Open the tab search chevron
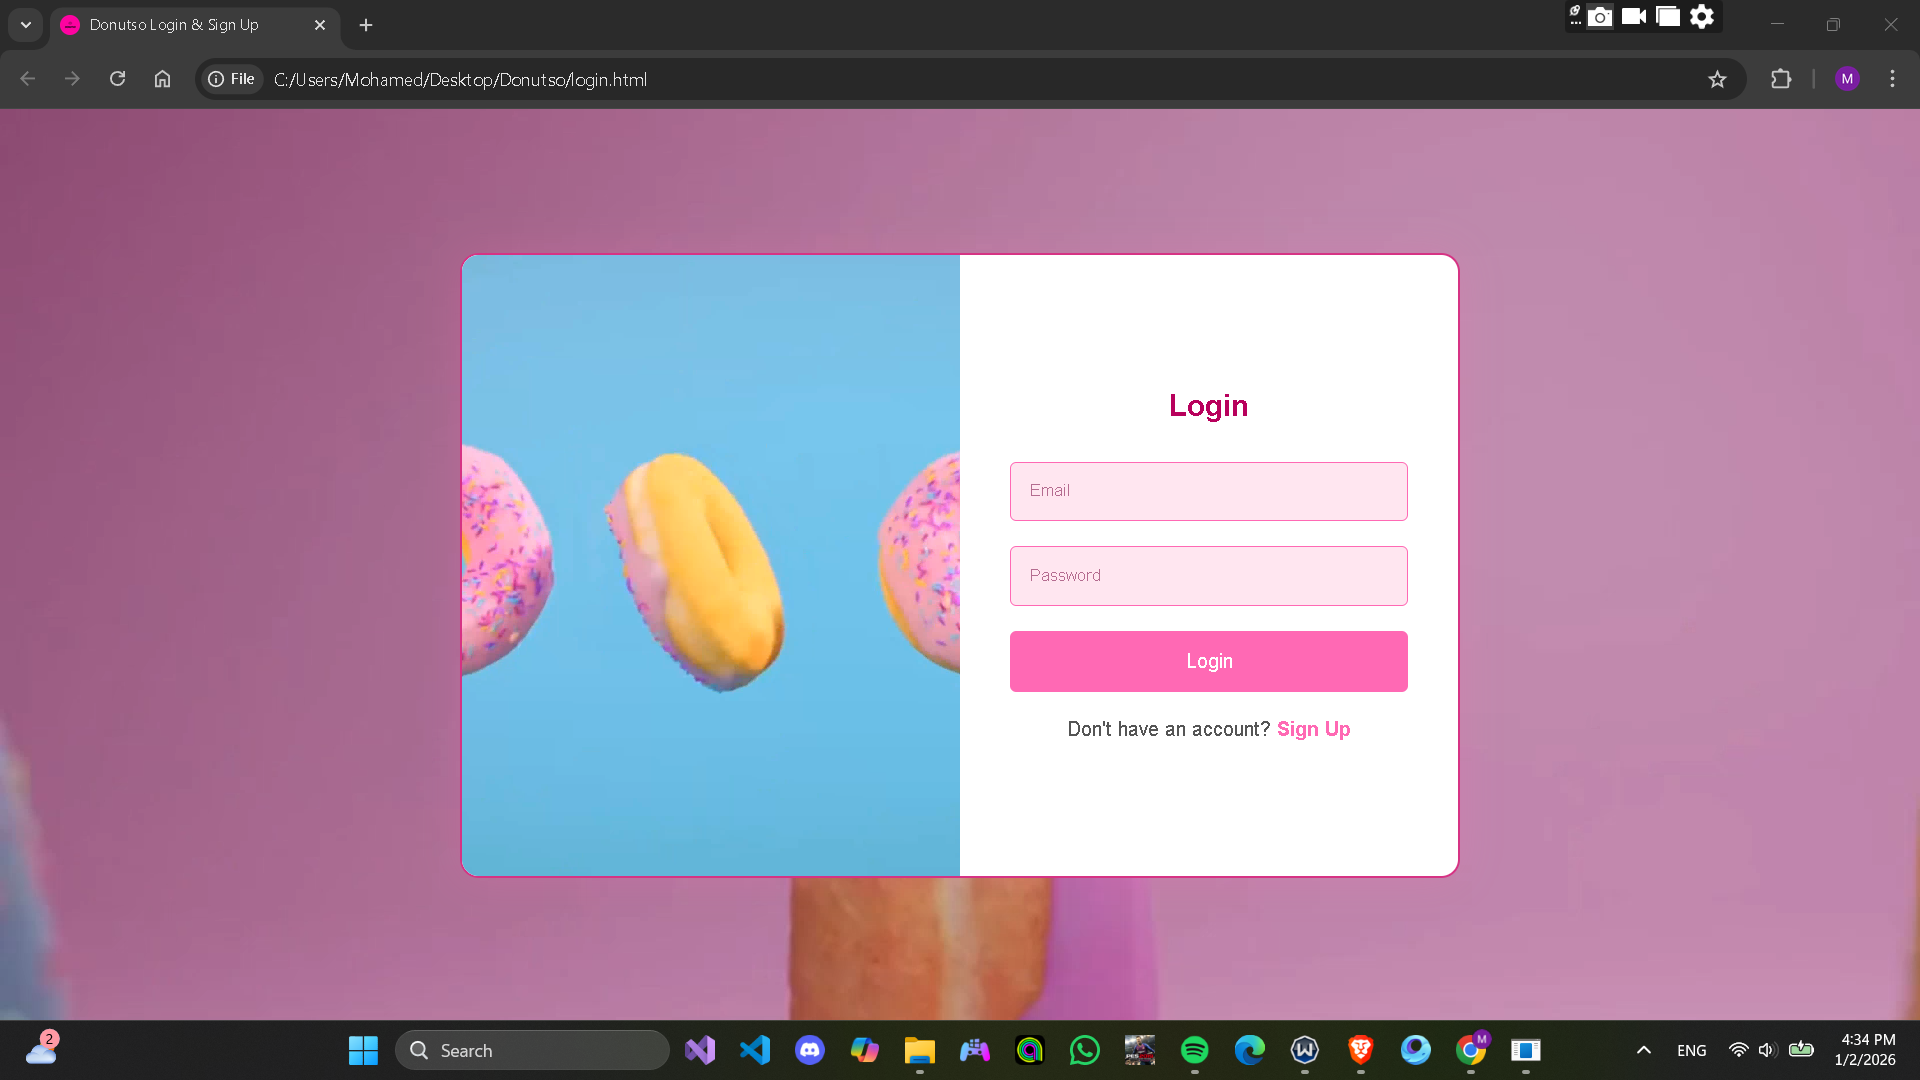This screenshot has width=1920, height=1080. pos(25,25)
